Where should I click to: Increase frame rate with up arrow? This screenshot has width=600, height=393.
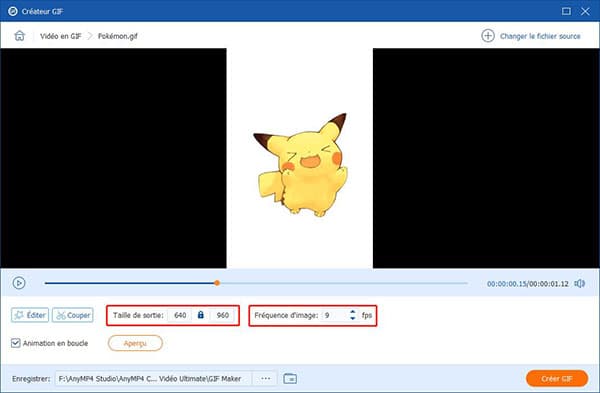pyautogui.click(x=353, y=312)
